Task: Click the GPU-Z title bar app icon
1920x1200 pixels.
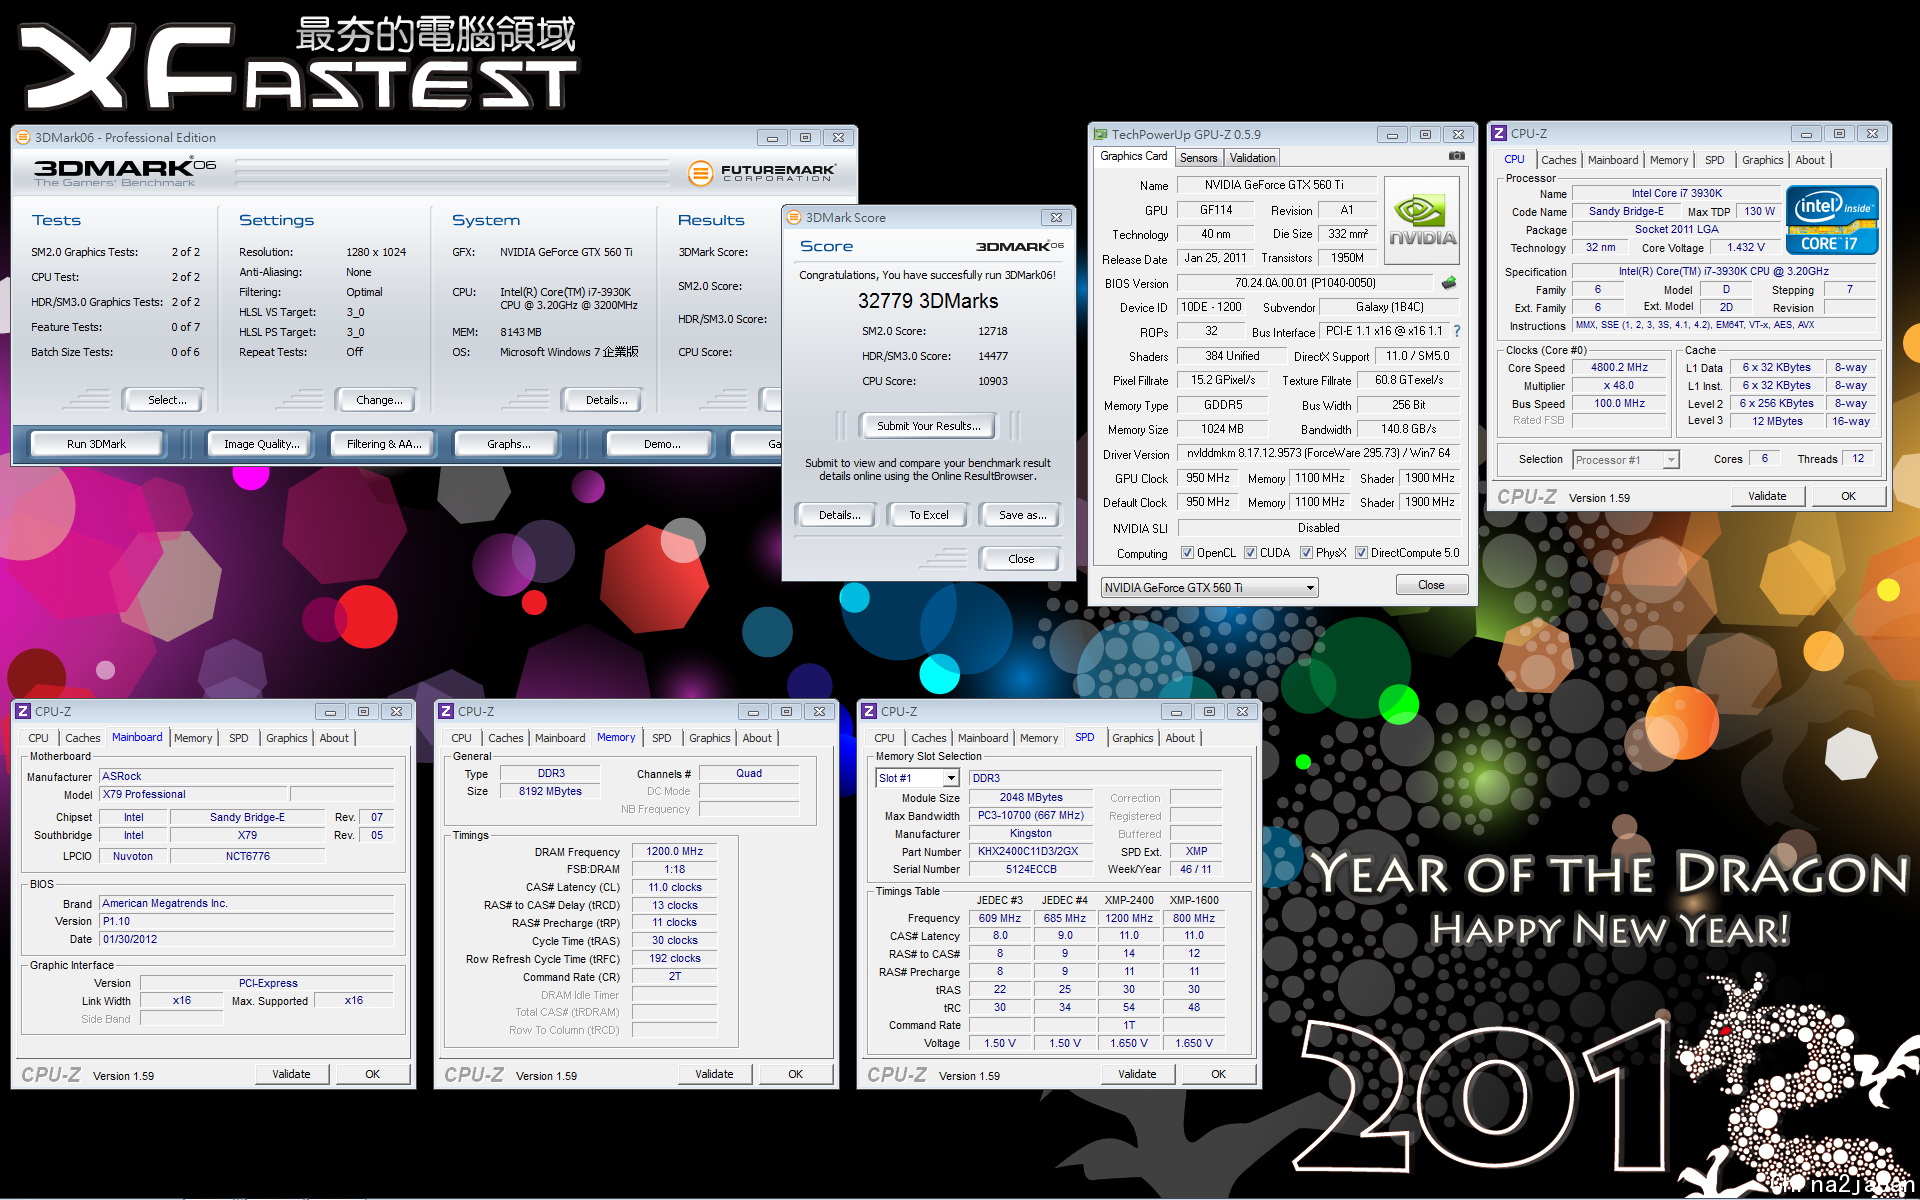Action: click(x=1100, y=134)
